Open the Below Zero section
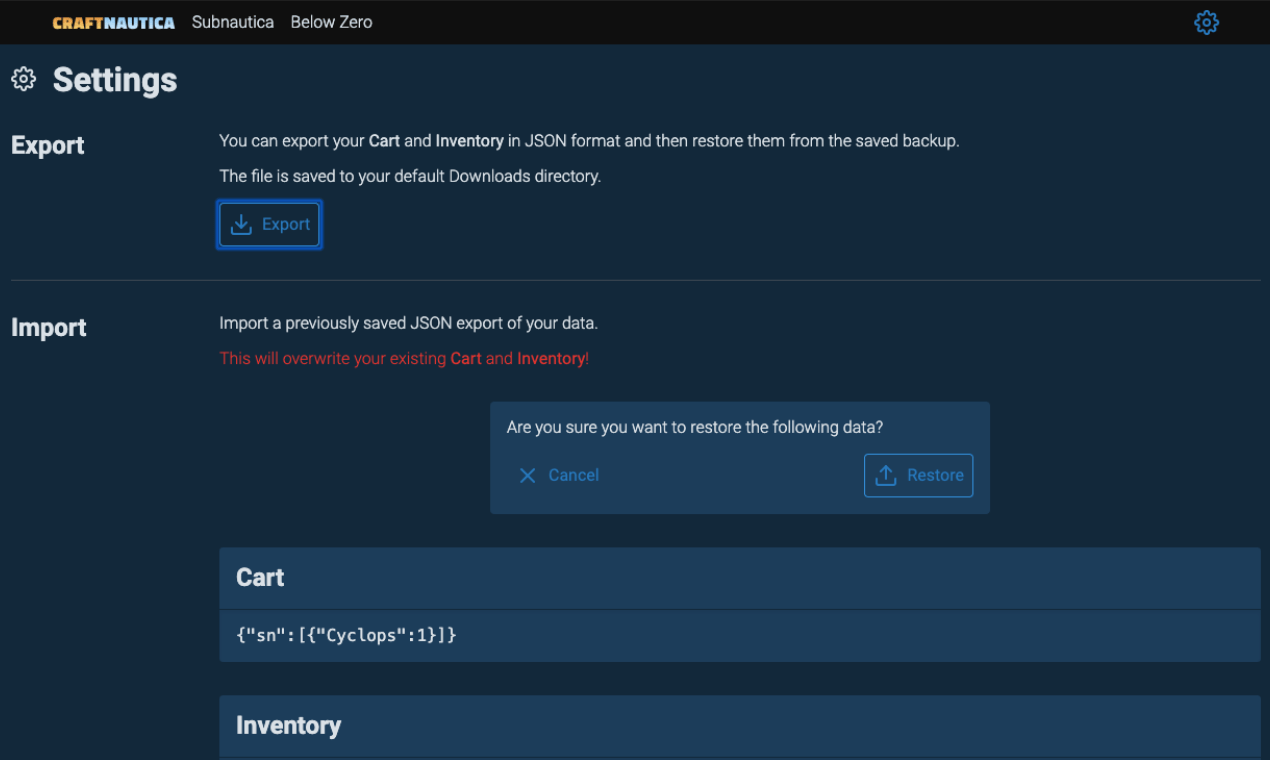The image size is (1270, 760). coord(331,22)
